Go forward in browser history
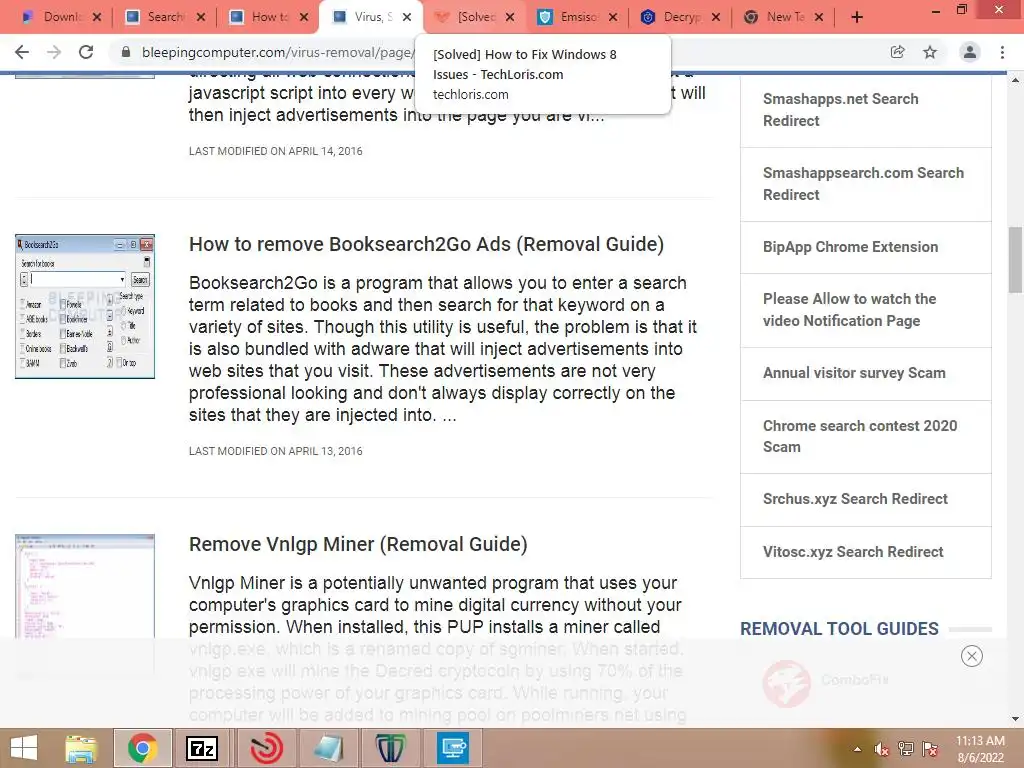The image size is (1024, 768). (54, 52)
